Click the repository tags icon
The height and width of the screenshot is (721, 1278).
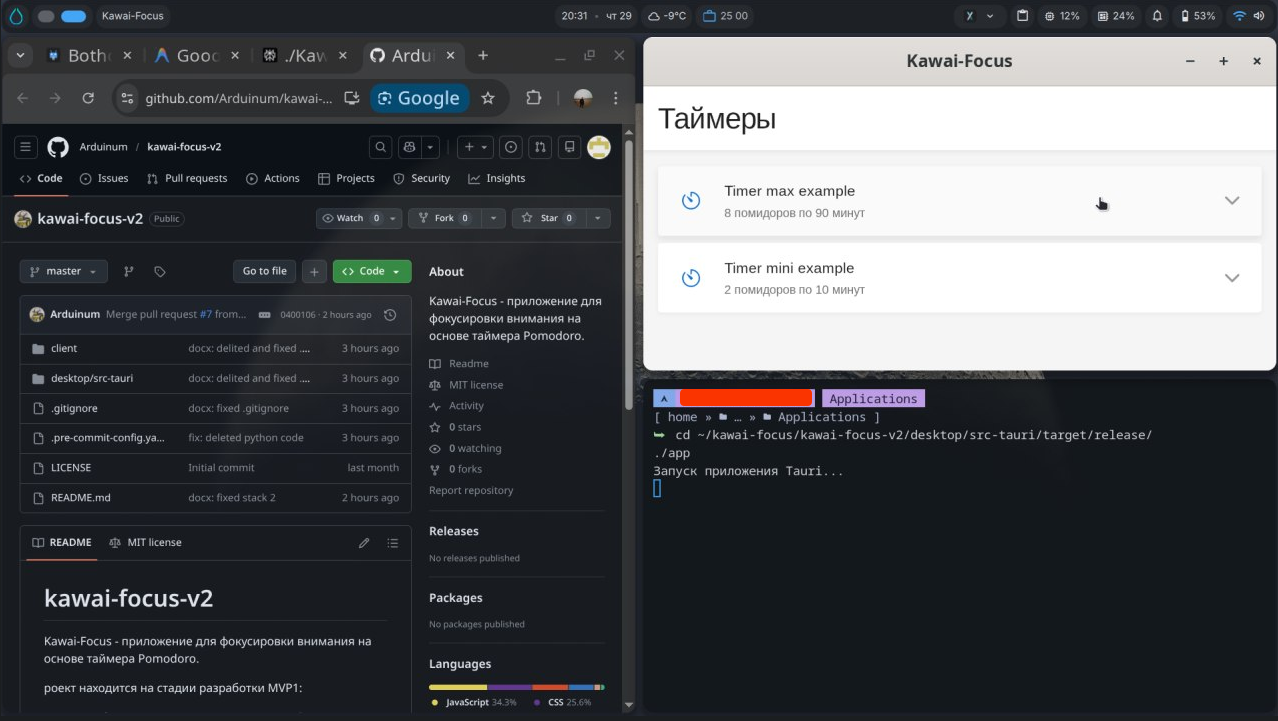(x=159, y=271)
